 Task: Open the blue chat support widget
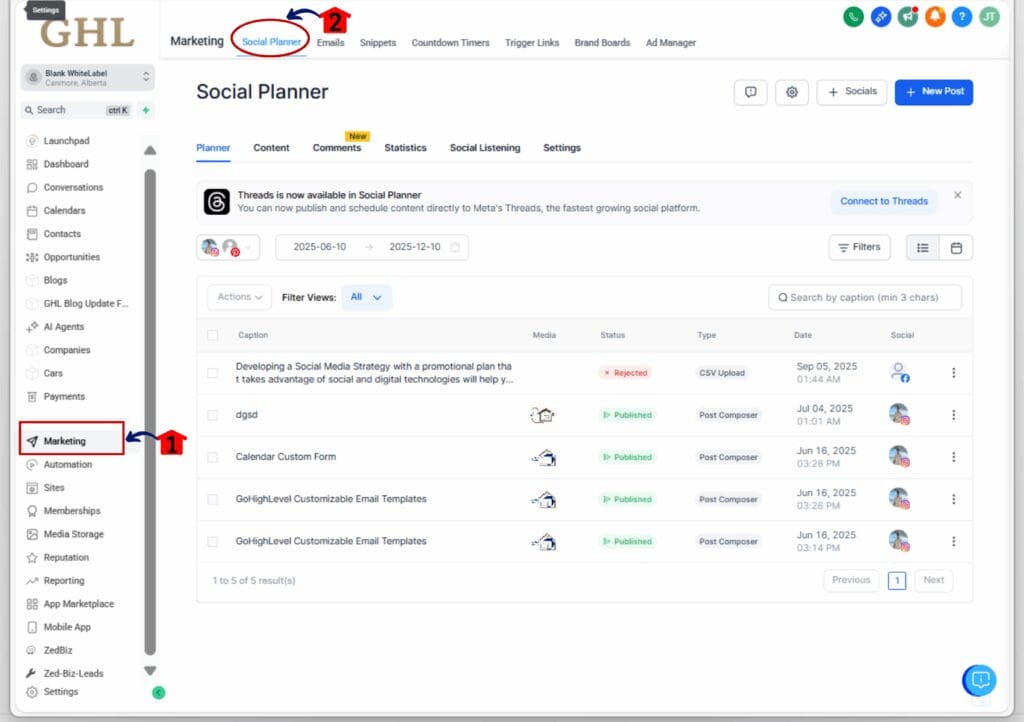point(979,680)
